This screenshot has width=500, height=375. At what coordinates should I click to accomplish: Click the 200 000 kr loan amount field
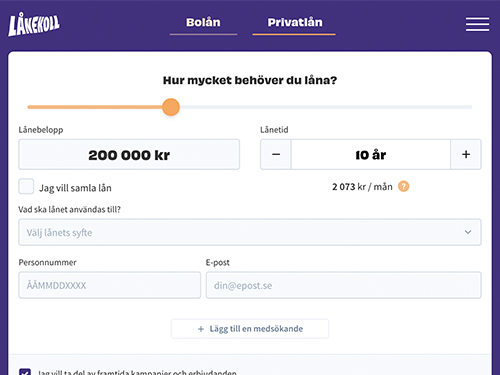[129, 155]
